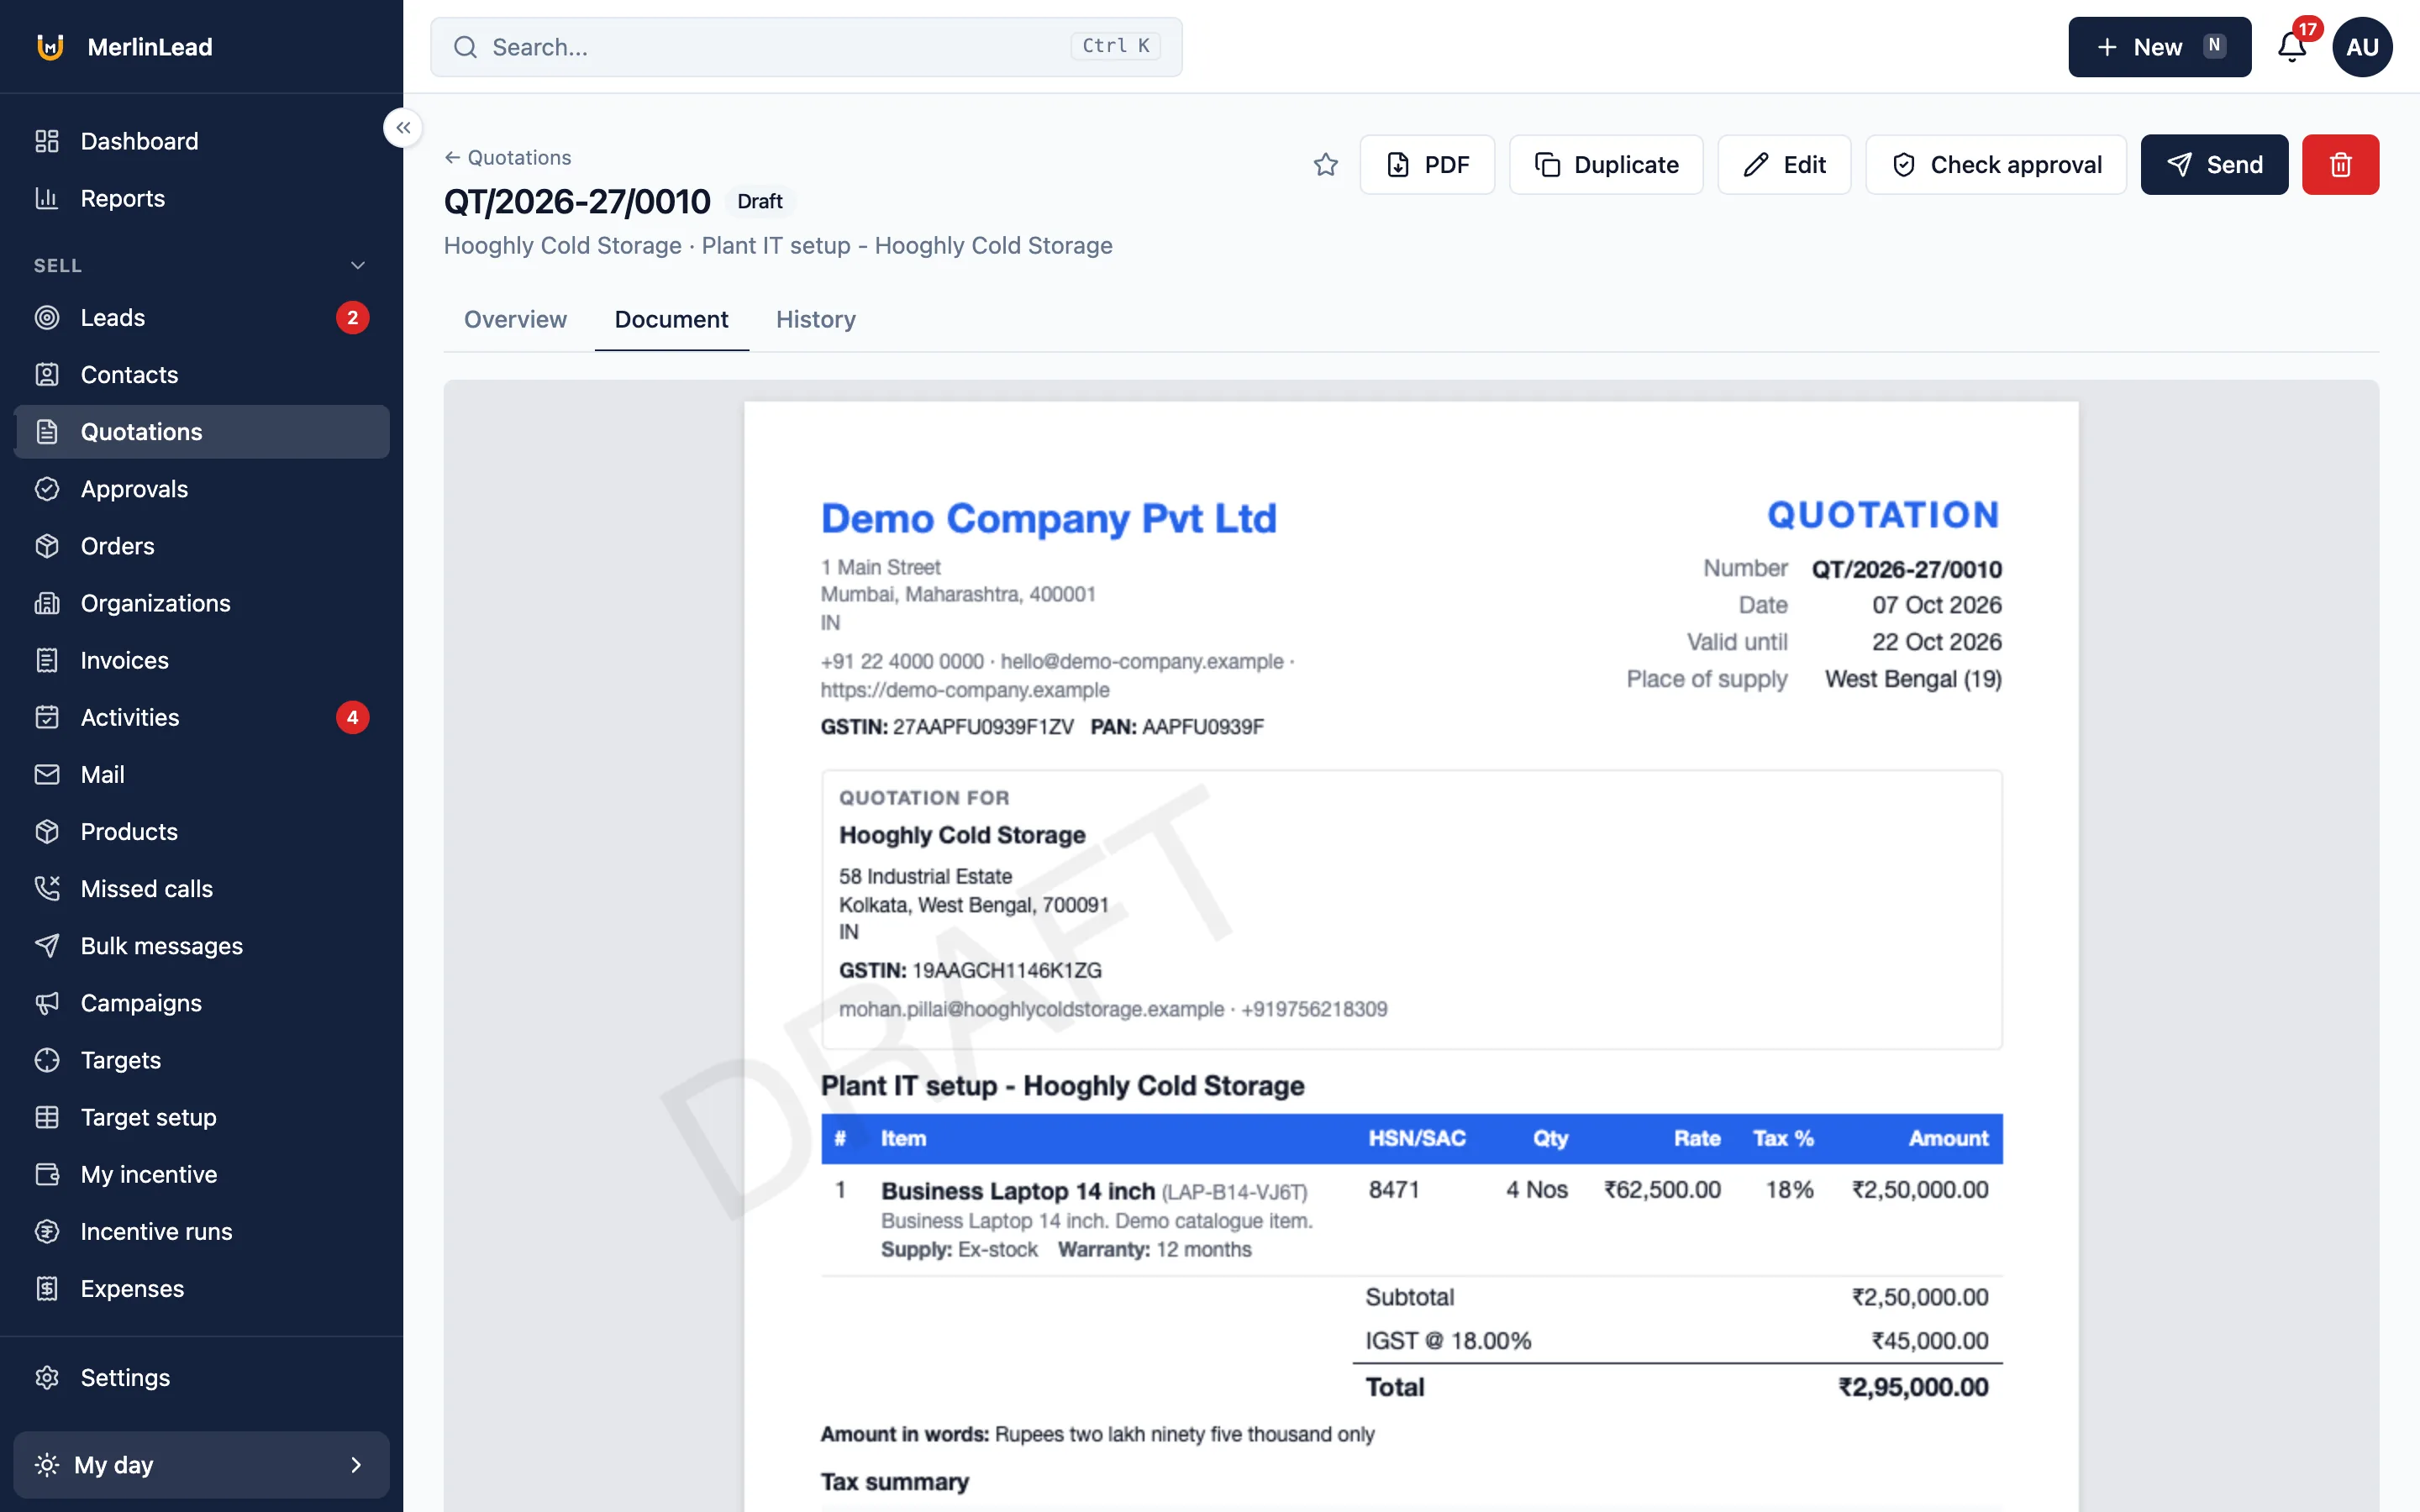
Task: Star this quotation as favorite
Action: point(1325,165)
